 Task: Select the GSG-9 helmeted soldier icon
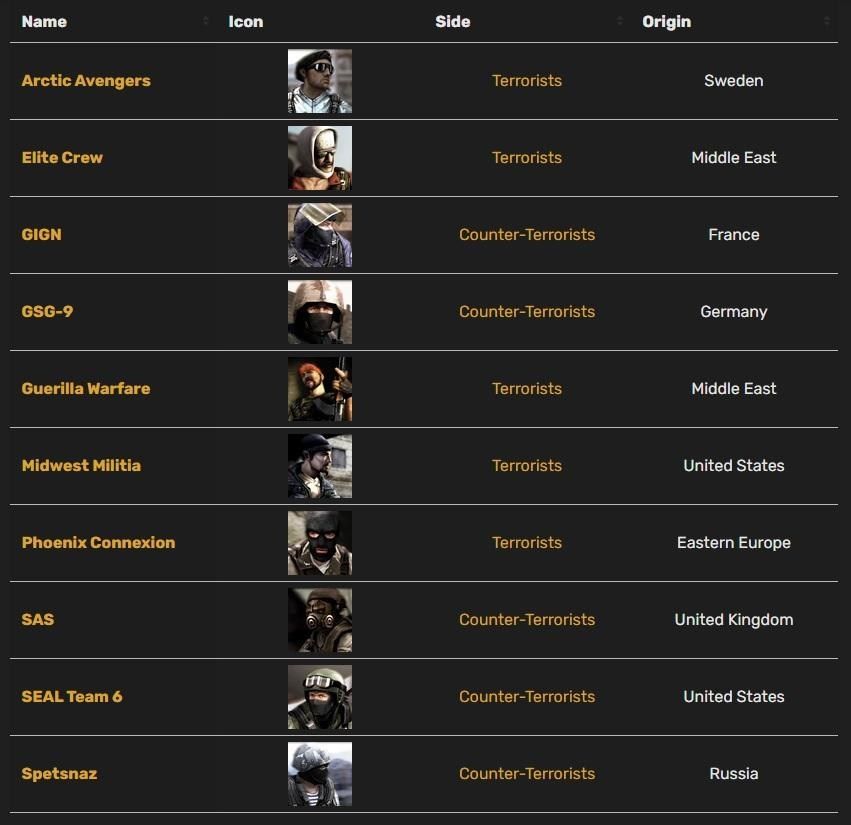320,312
